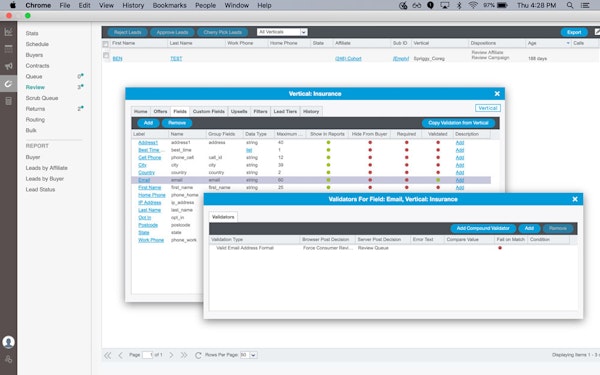
Task: Click the megaphone campaigns sidebar icon
Action: [8, 66]
